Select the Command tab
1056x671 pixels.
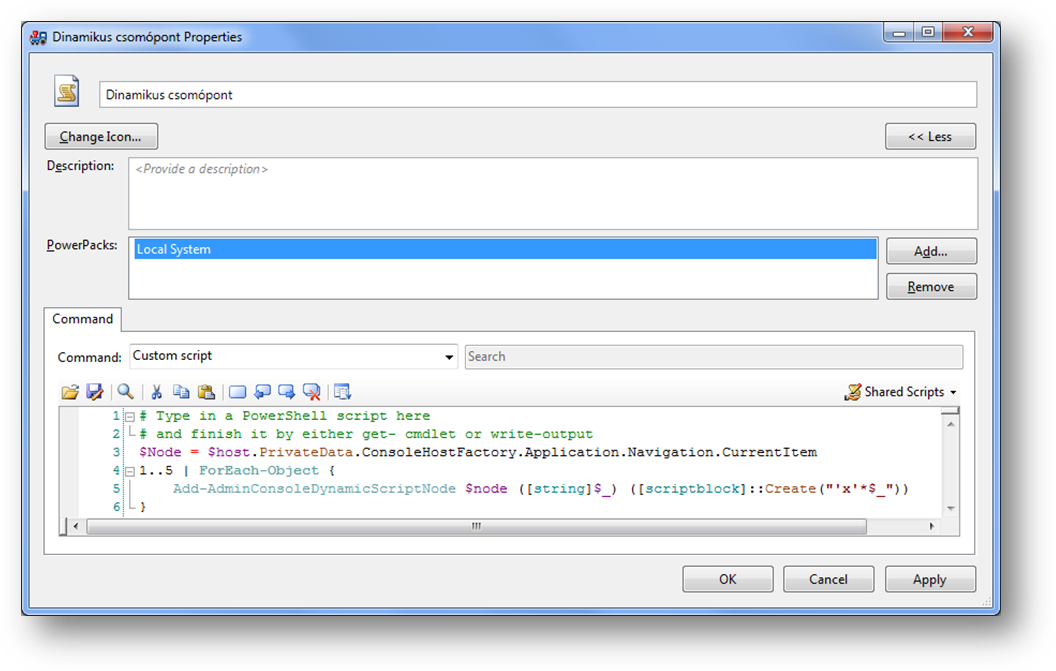[x=83, y=319]
